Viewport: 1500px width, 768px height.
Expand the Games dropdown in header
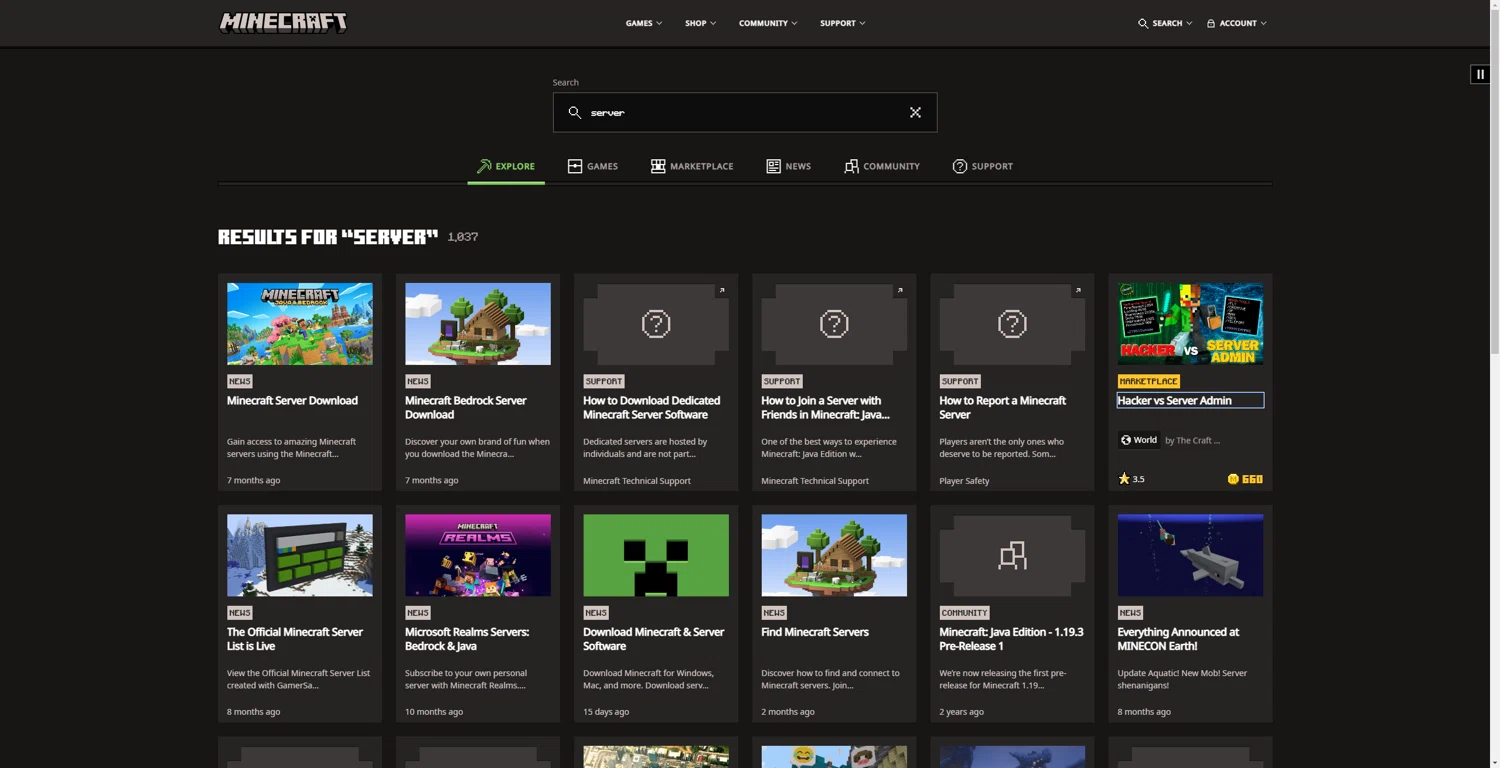click(x=644, y=23)
